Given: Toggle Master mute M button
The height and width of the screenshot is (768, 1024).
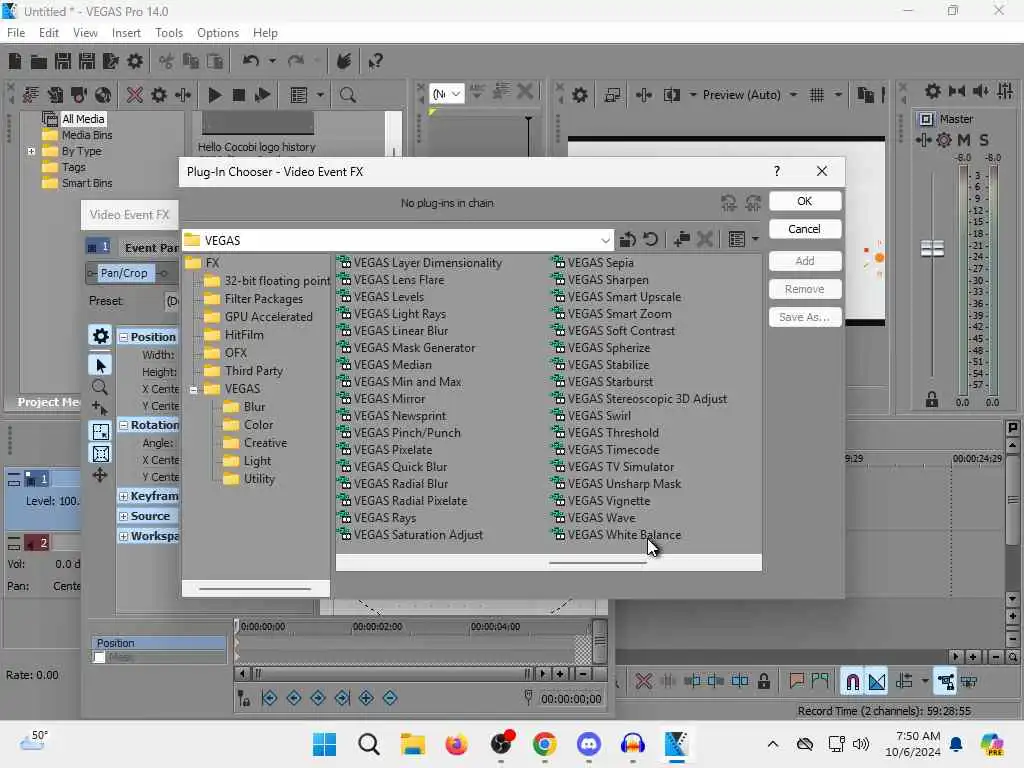Looking at the screenshot, I should 964,140.
